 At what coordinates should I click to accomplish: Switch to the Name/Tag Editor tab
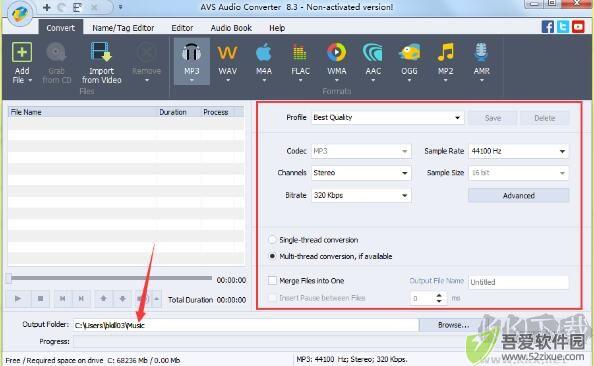123,28
